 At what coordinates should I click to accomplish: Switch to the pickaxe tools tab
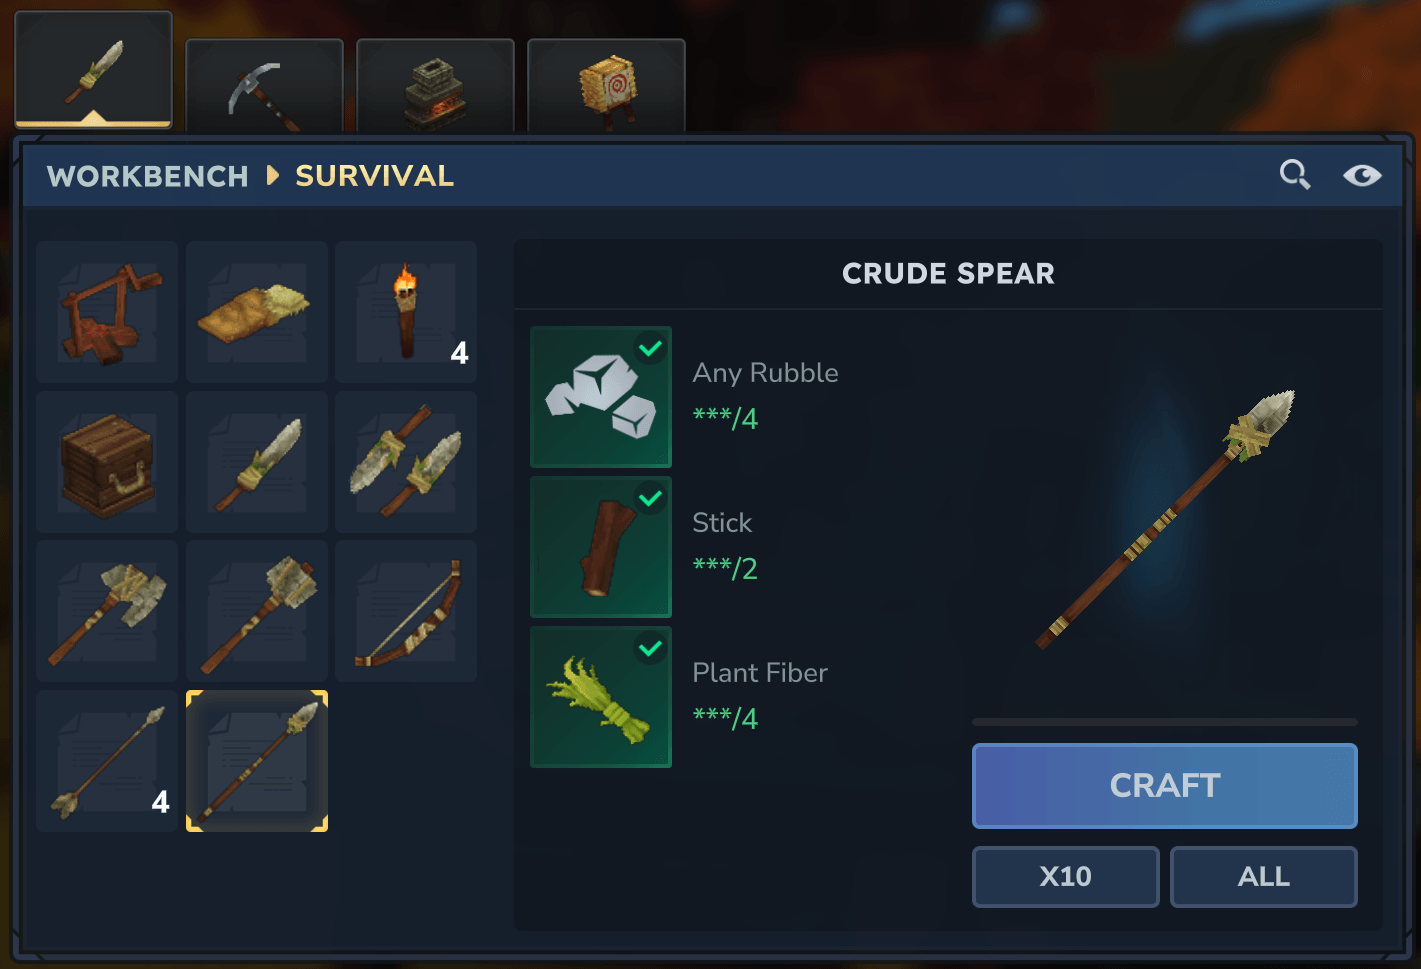(x=264, y=86)
